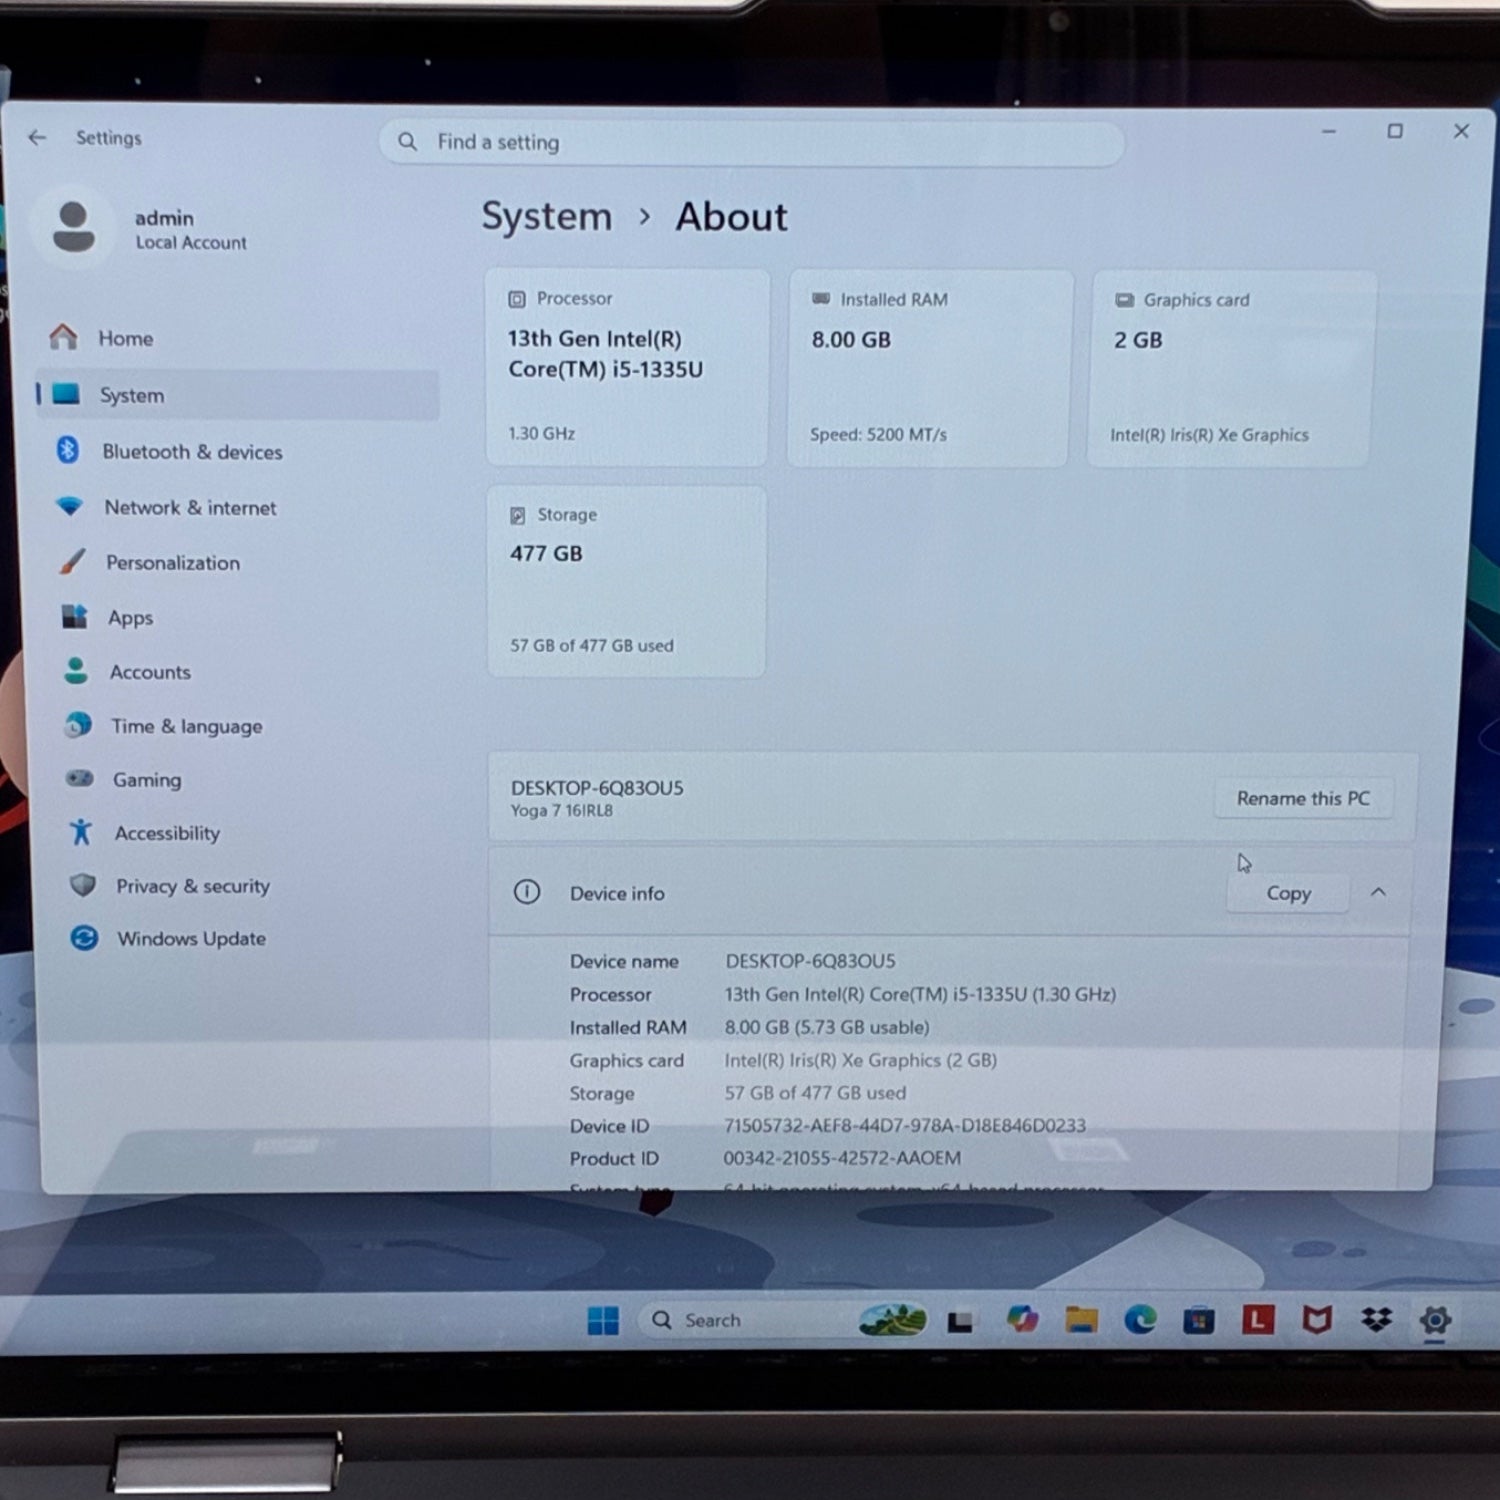Click the Find a setting search box

pos(751,142)
